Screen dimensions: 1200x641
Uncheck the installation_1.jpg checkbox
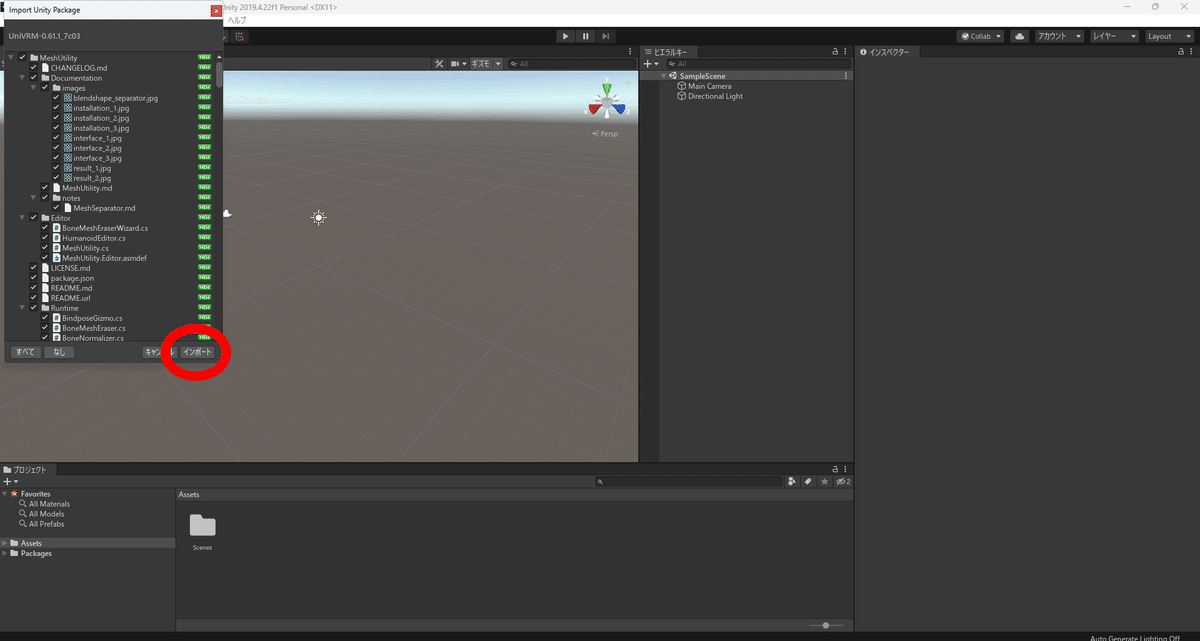[x=56, y=108]
